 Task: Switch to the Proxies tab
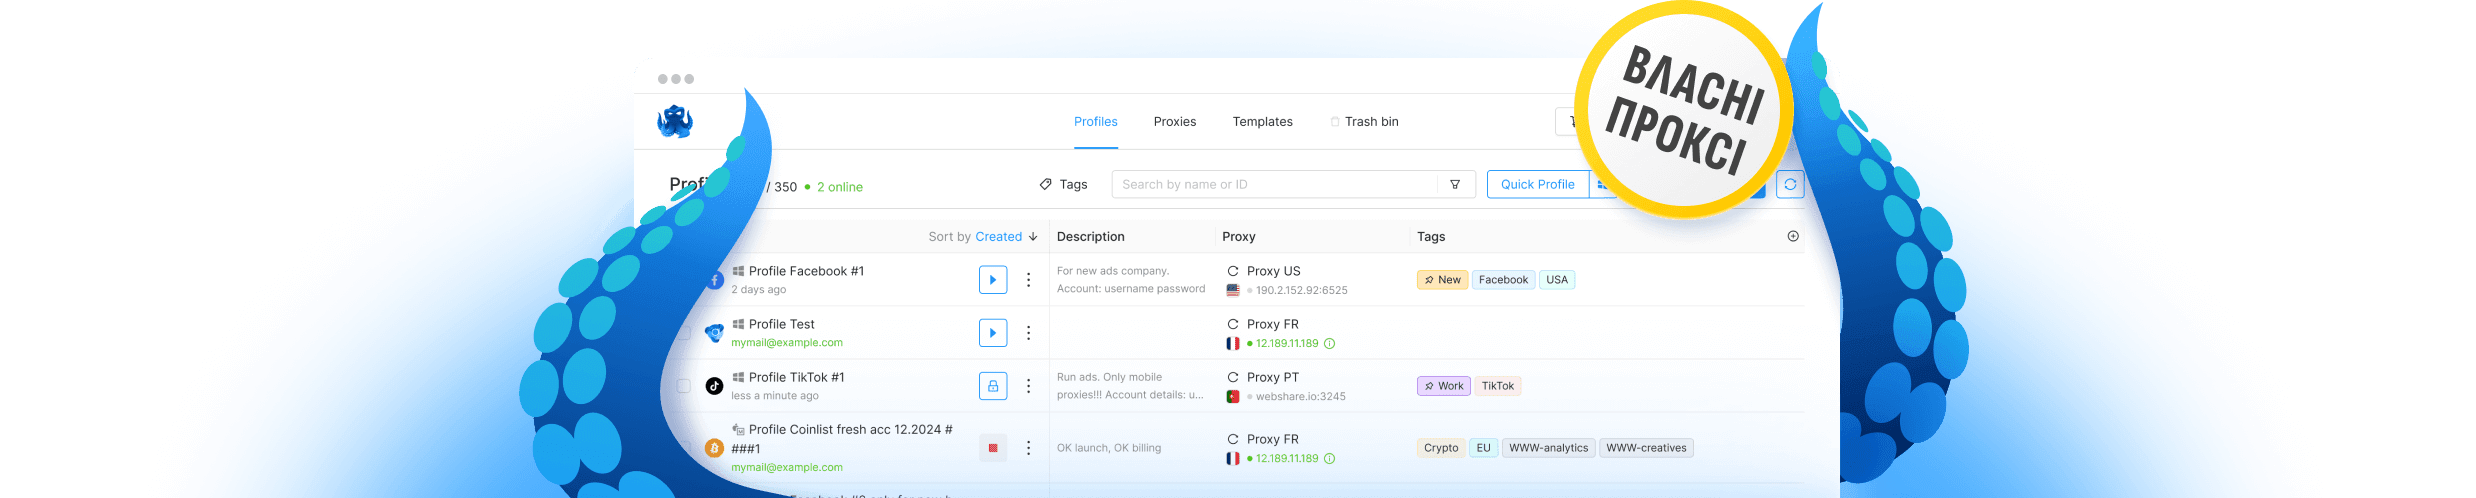(1174, 122)
